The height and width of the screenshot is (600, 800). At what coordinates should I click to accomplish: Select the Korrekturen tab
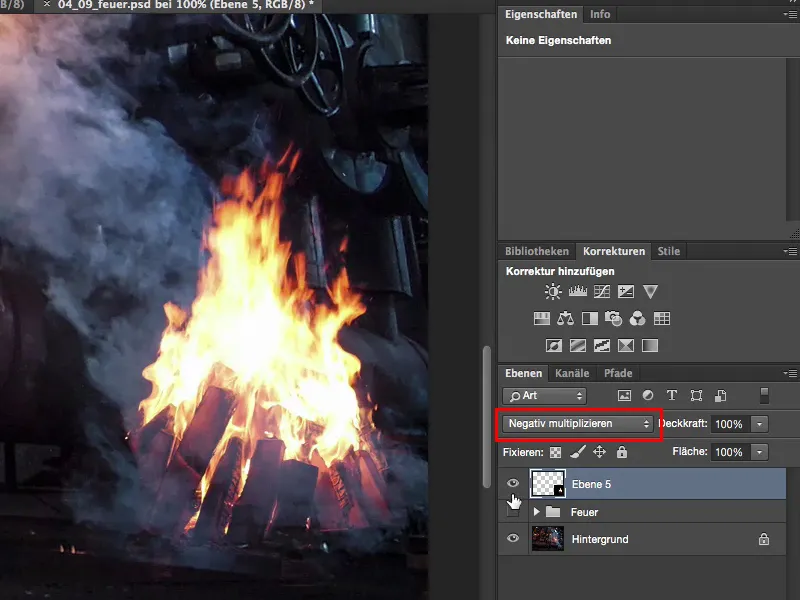click(614, 251)
